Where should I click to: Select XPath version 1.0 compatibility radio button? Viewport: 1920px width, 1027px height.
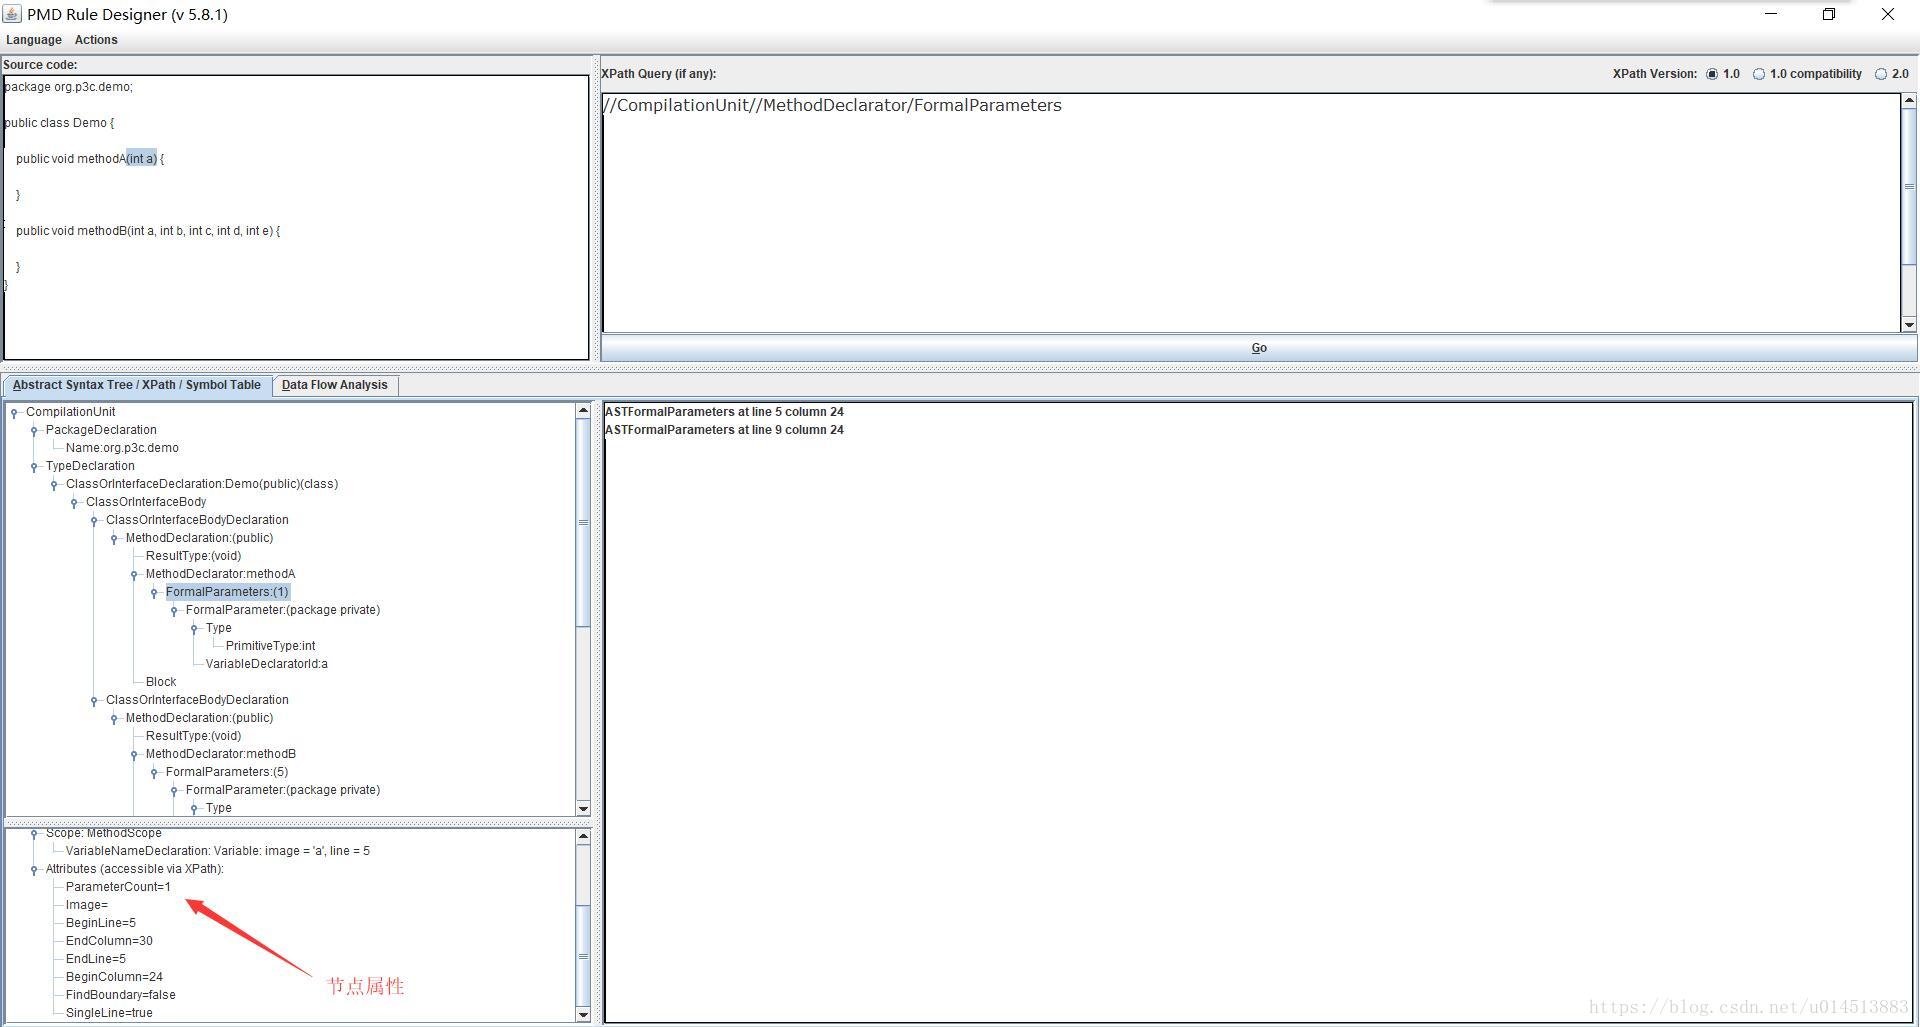1759,74
